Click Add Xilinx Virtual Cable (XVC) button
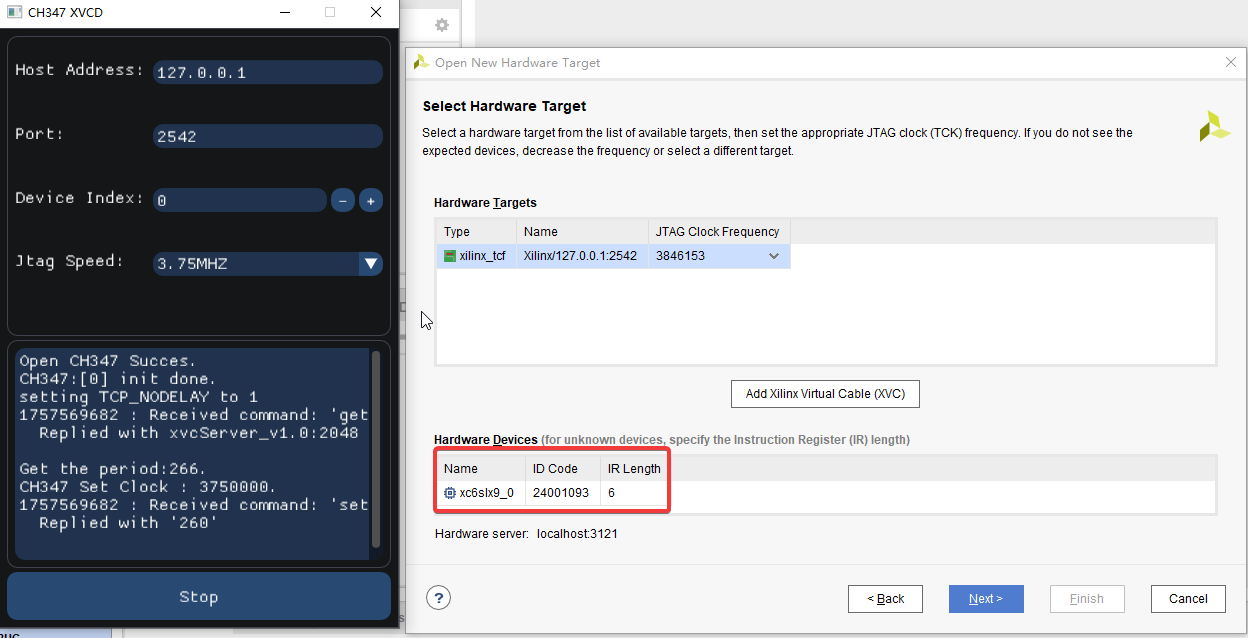The height and width of the screenshot is (638, 1248). [x=825, y=393]
